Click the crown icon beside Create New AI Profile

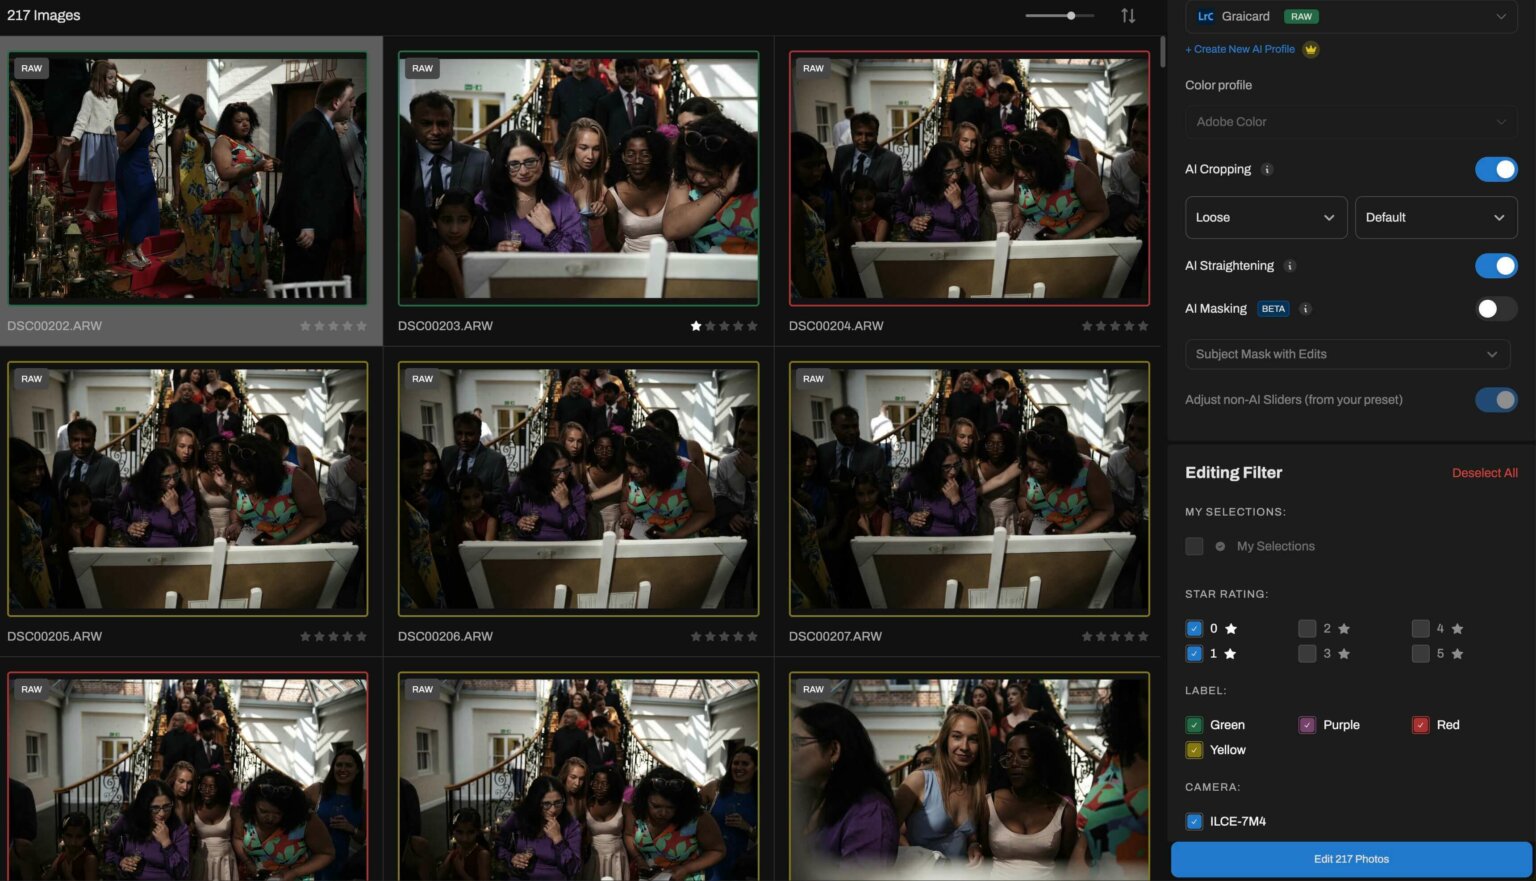coord(1311,48)
